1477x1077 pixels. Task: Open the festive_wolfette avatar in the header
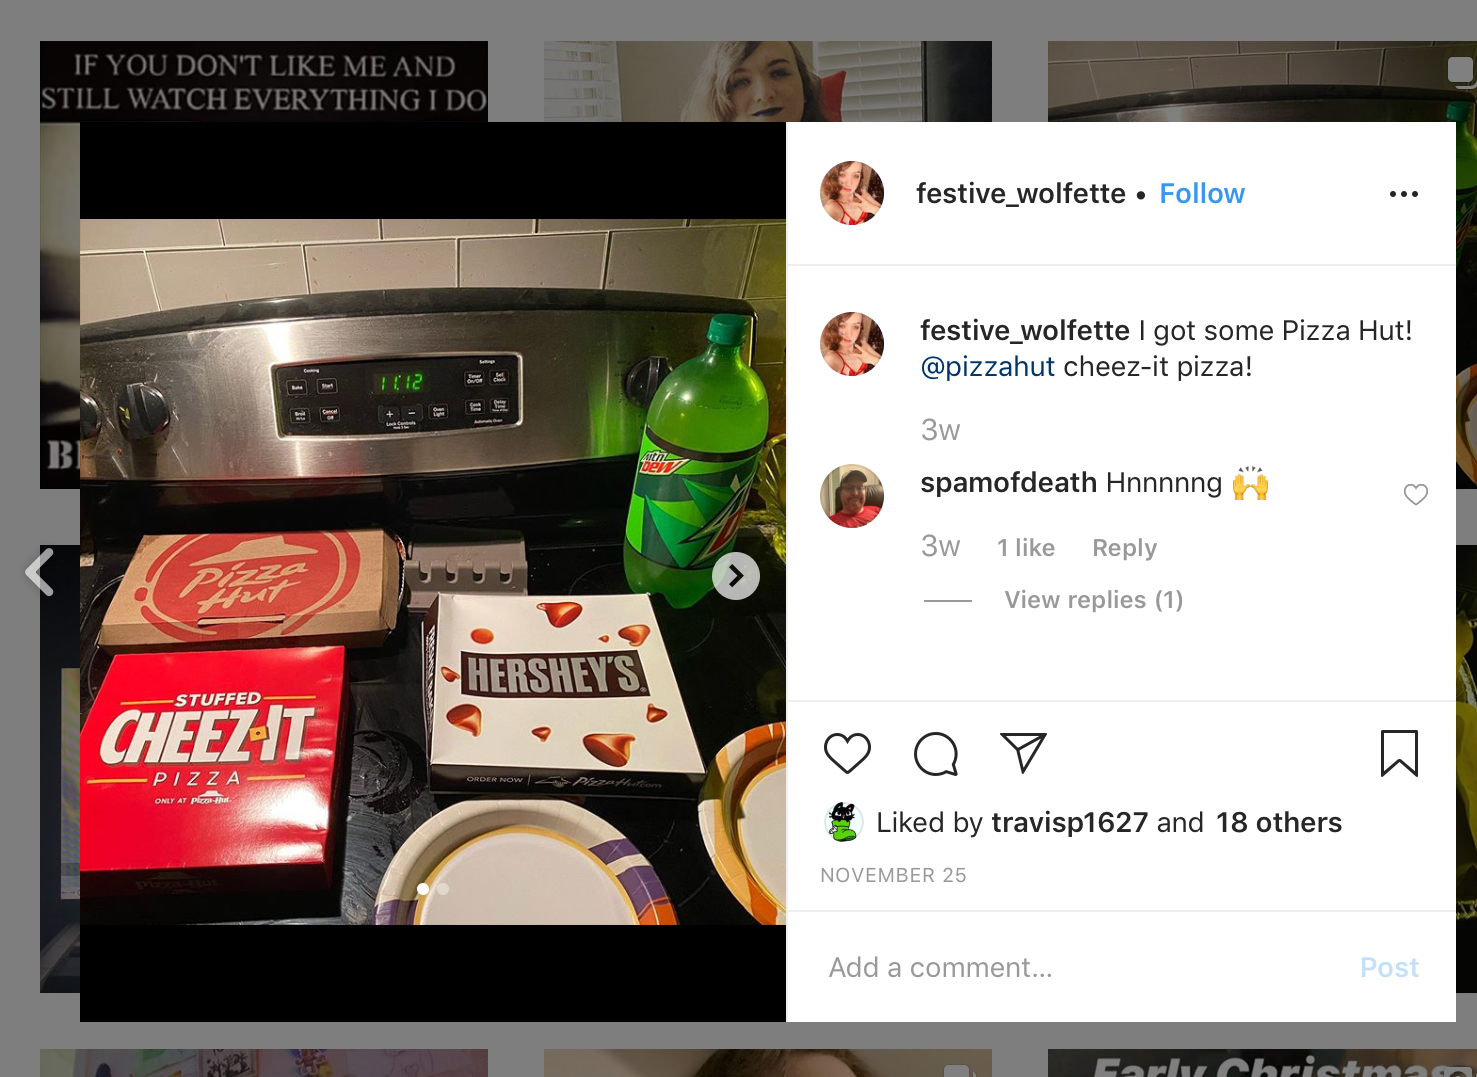tap(852, 193)
